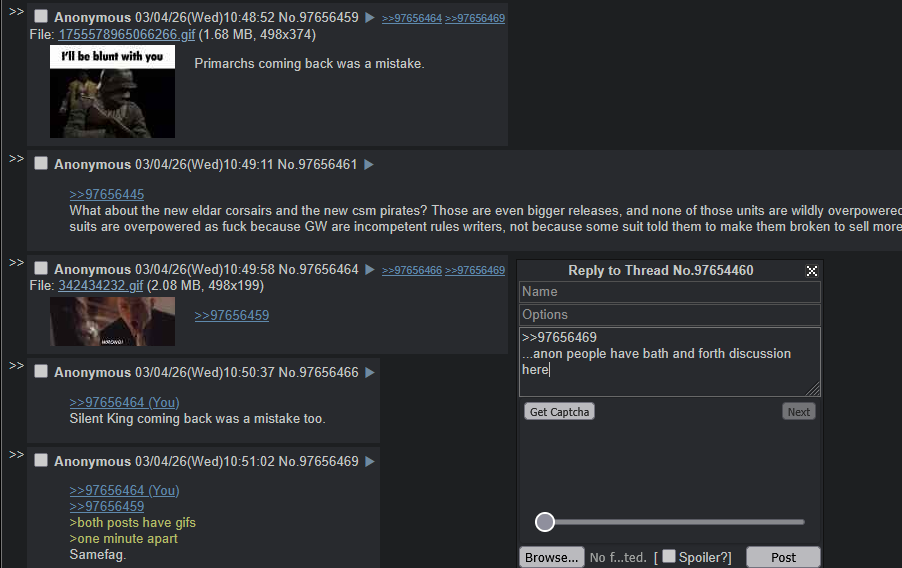Hide post 97656469 using >> marker
The height and width of the screenshot is (568, 902).
[16, 455]
